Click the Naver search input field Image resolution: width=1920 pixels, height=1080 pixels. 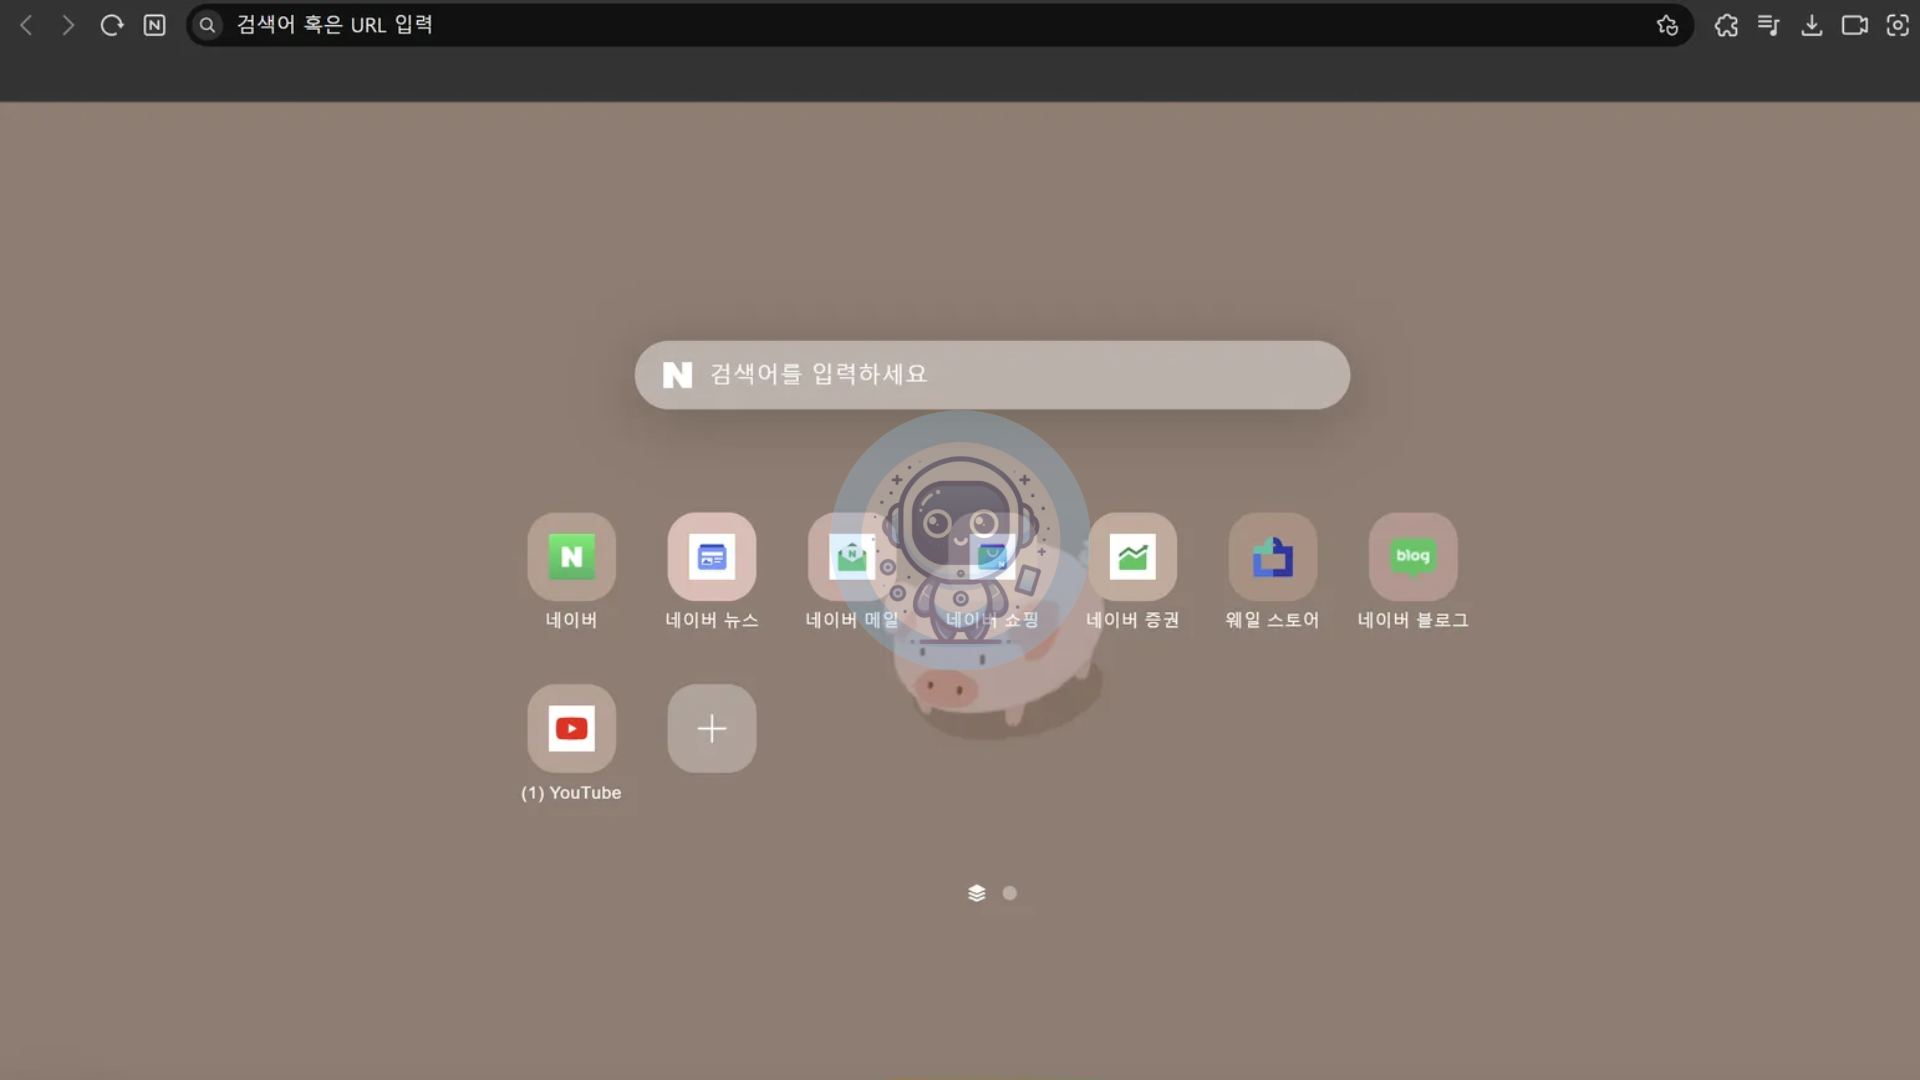tap(993, 373)
